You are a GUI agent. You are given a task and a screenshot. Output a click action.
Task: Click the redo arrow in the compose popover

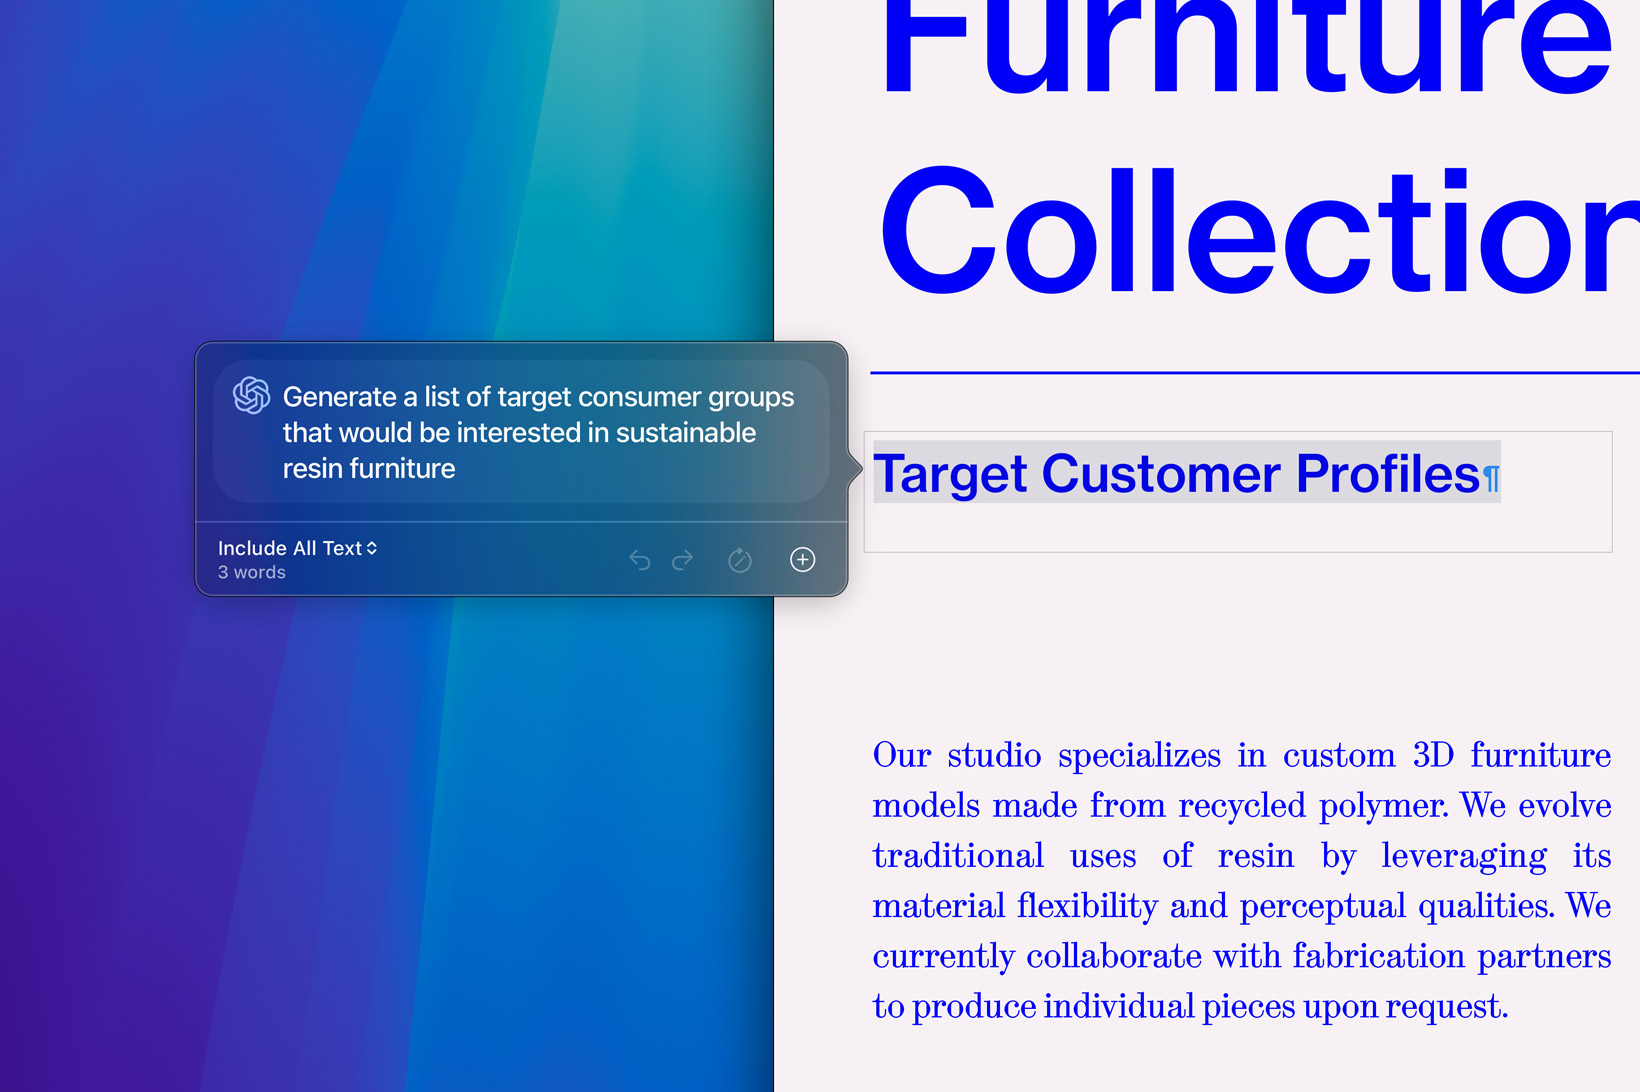[x=683, y=560]
